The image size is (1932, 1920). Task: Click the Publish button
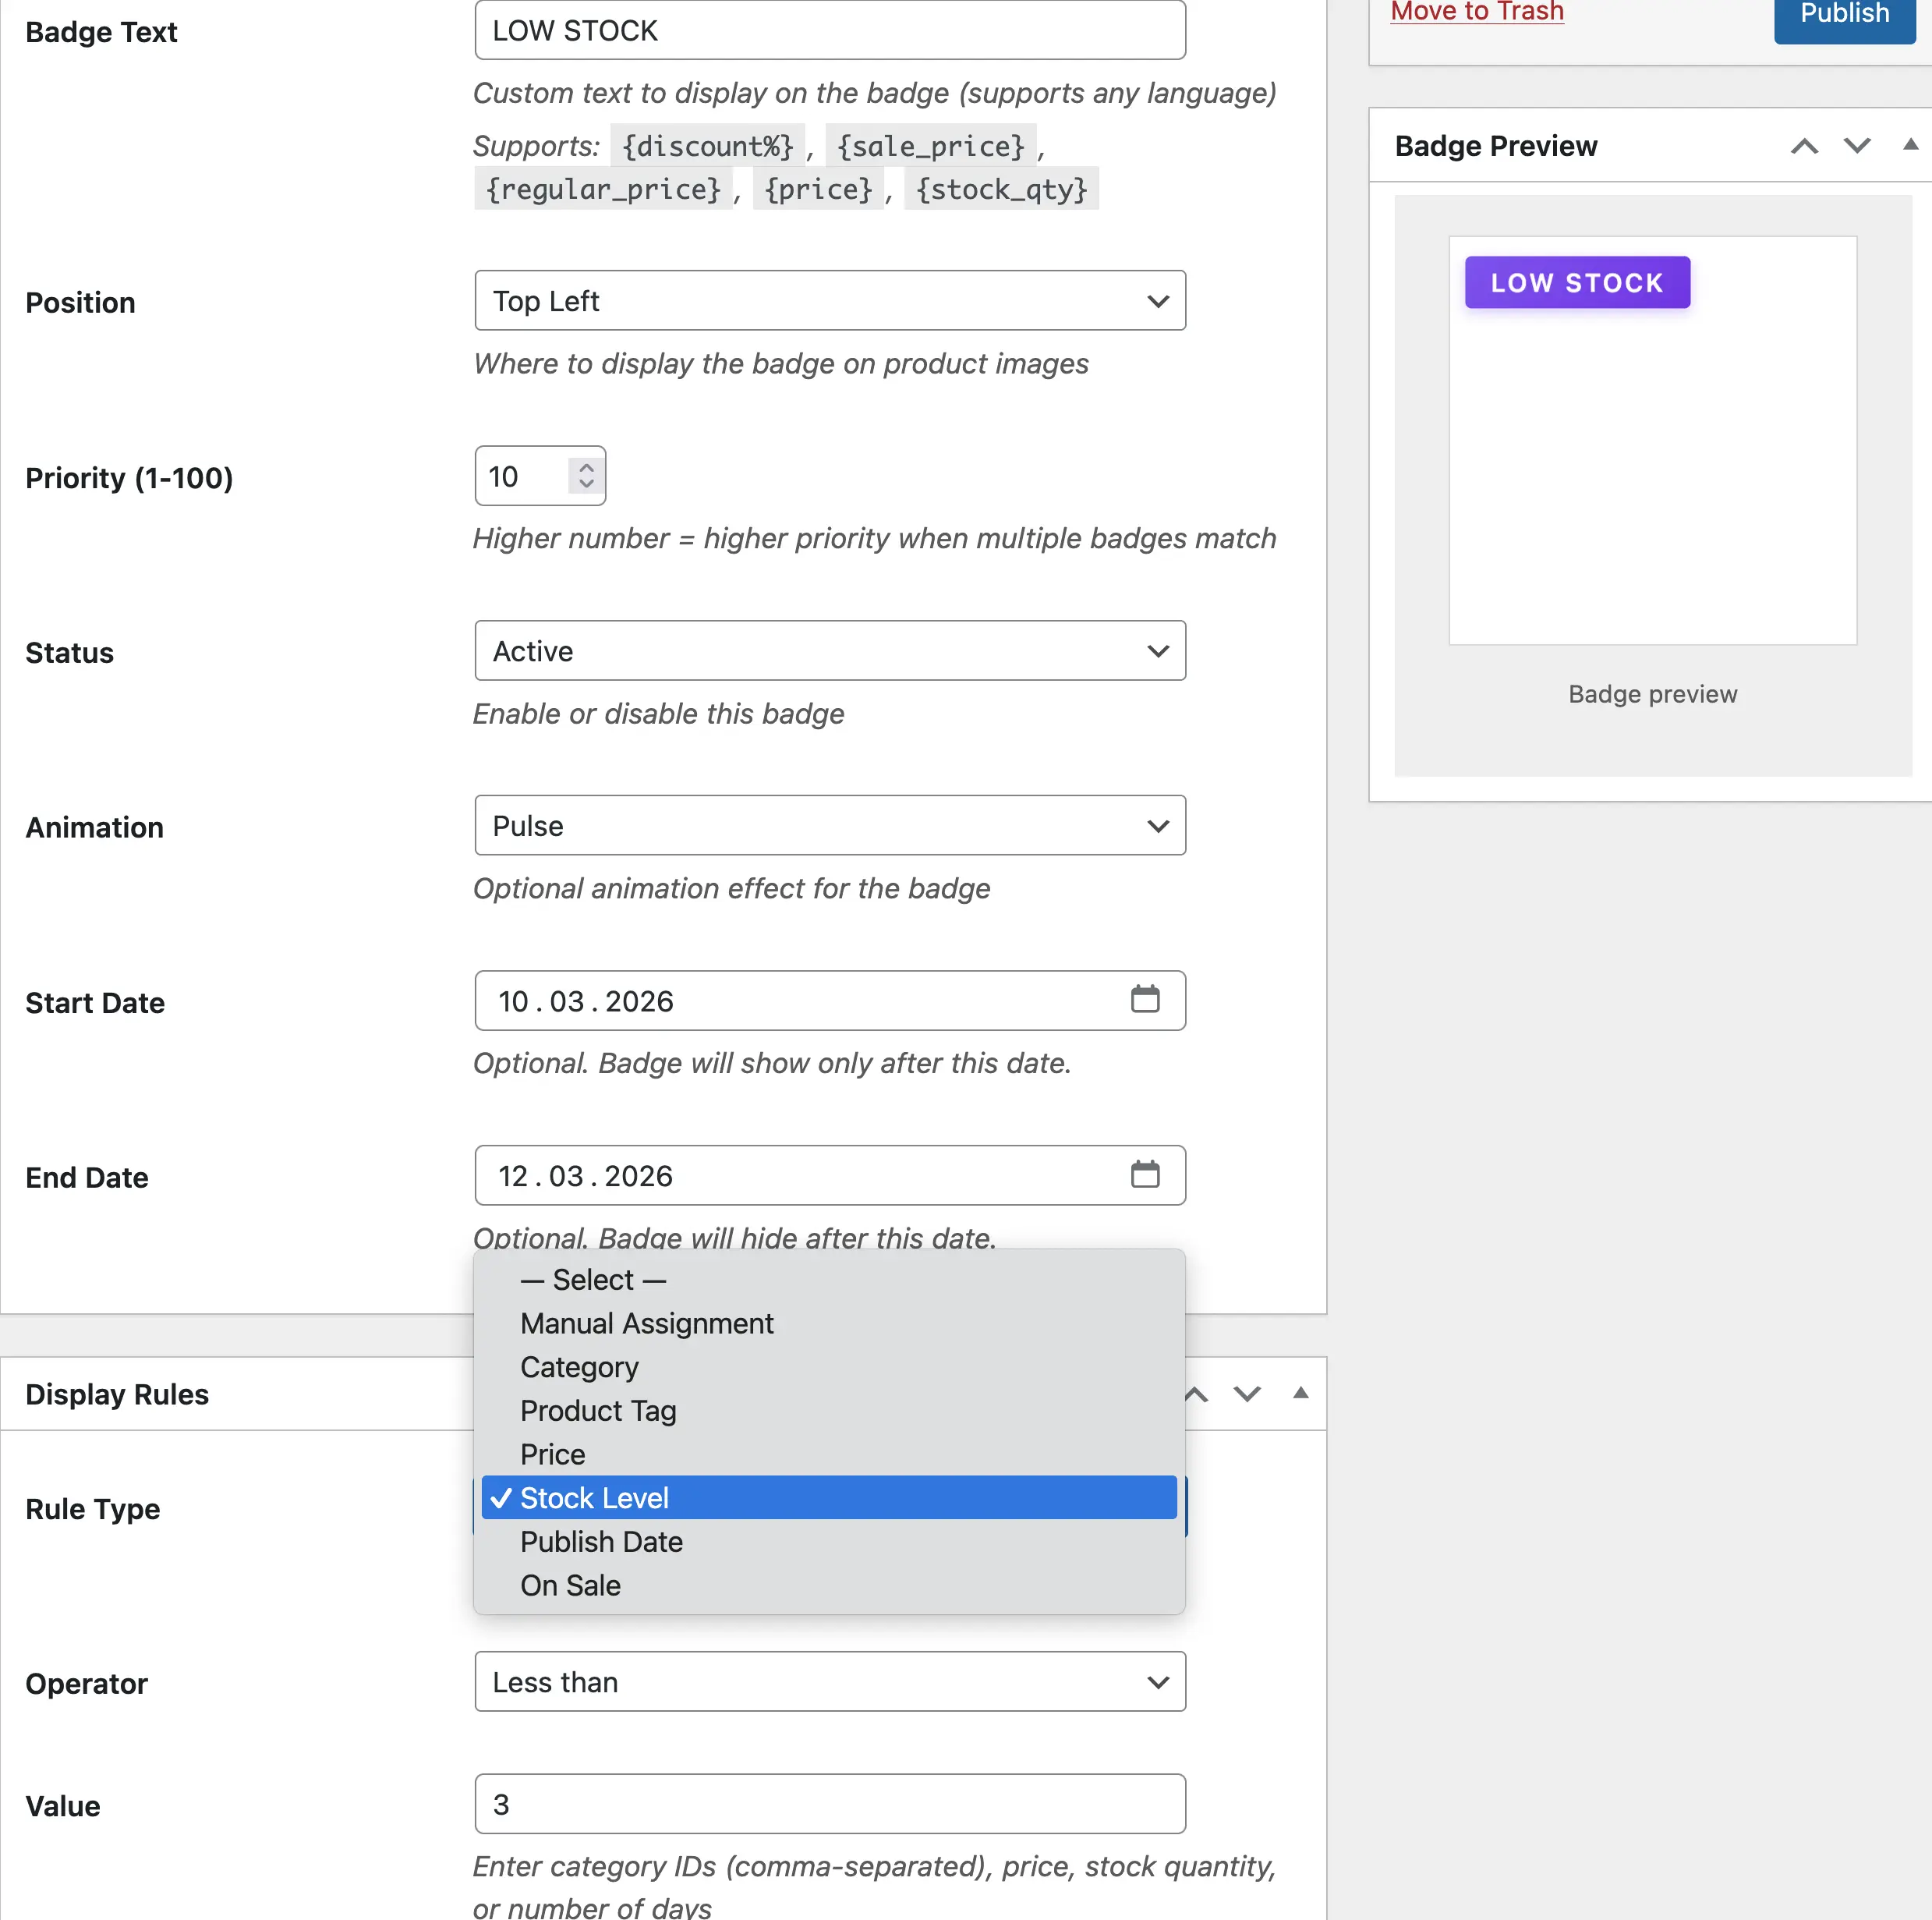coord(1843,13)
